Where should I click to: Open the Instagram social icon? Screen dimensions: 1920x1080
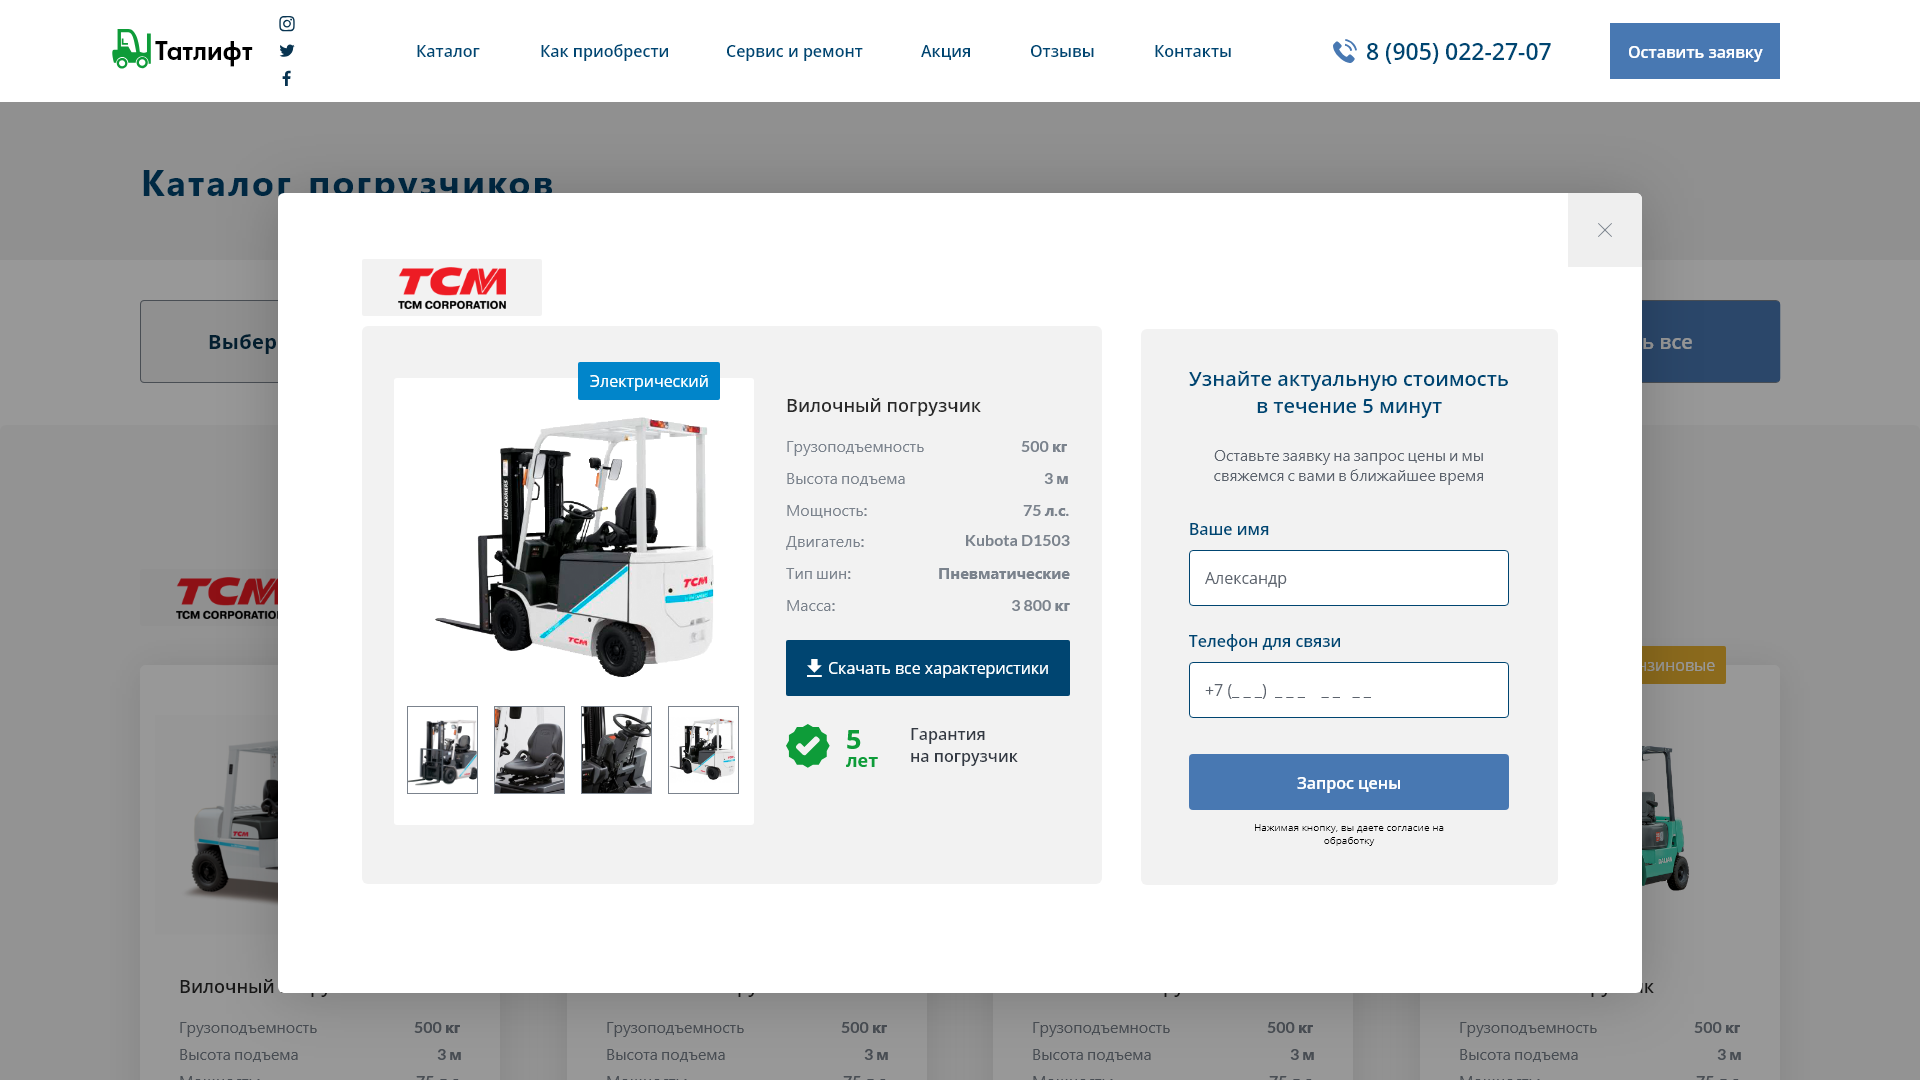287,23
